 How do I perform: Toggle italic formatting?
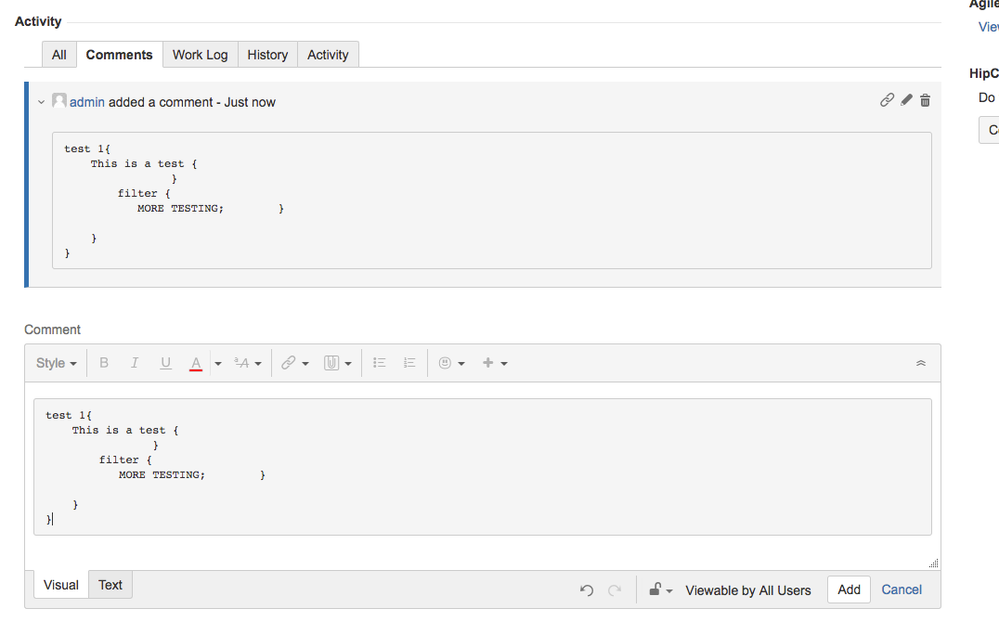click(134, 363)
